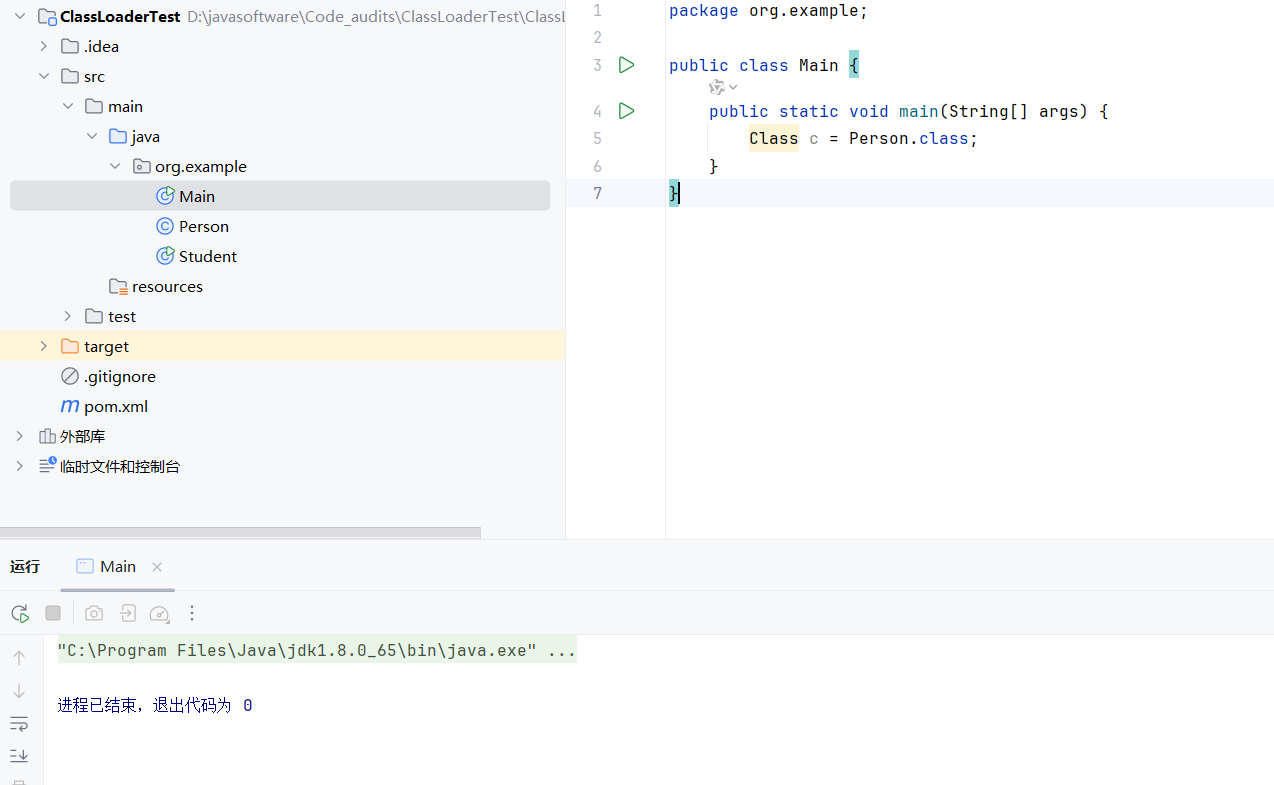
Task: Click the org.example package icon
Action: 142,166
